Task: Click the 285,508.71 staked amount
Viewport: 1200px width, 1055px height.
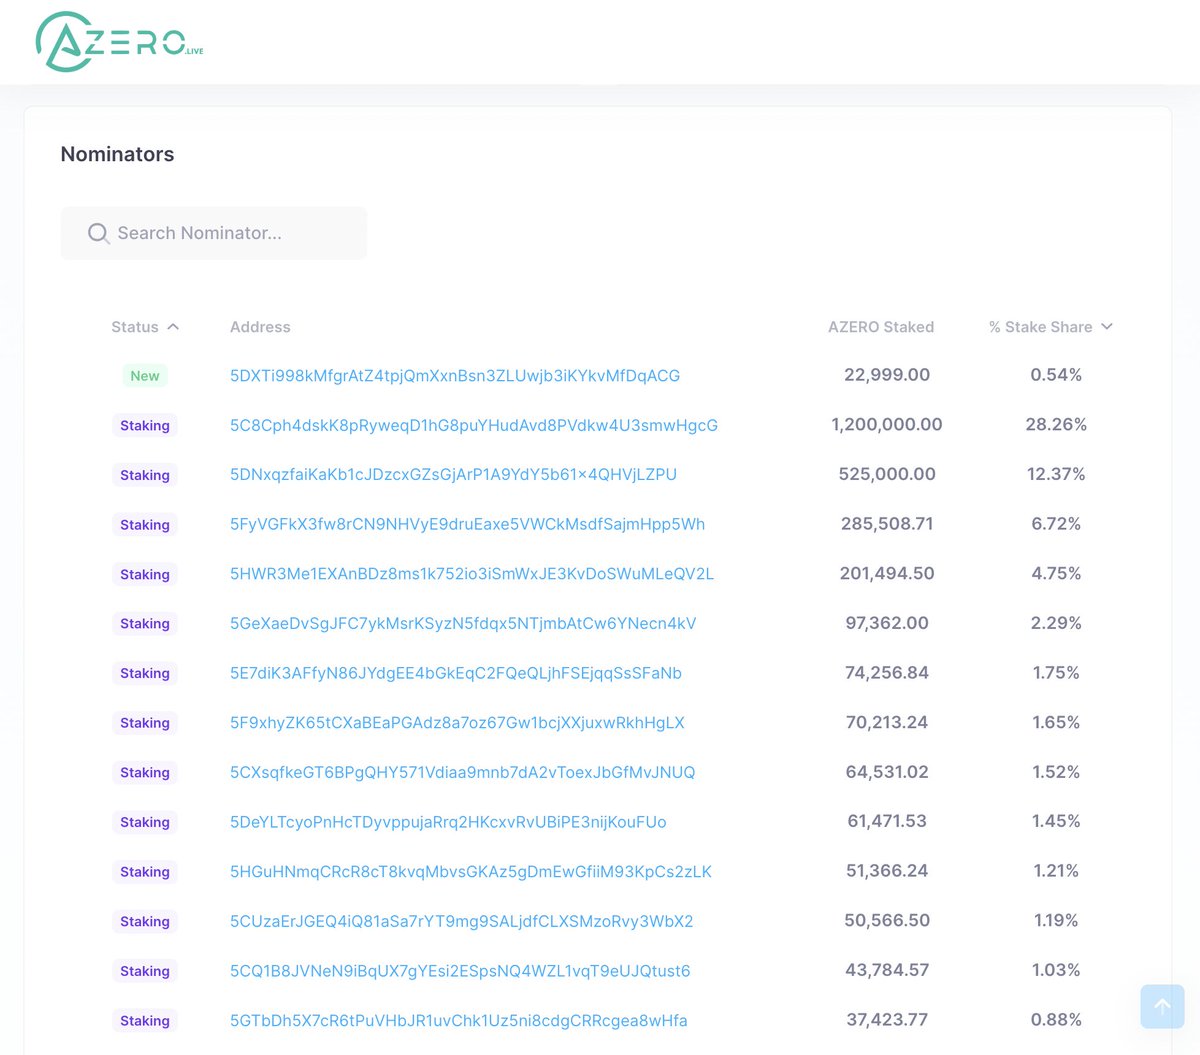Action: 887,523
